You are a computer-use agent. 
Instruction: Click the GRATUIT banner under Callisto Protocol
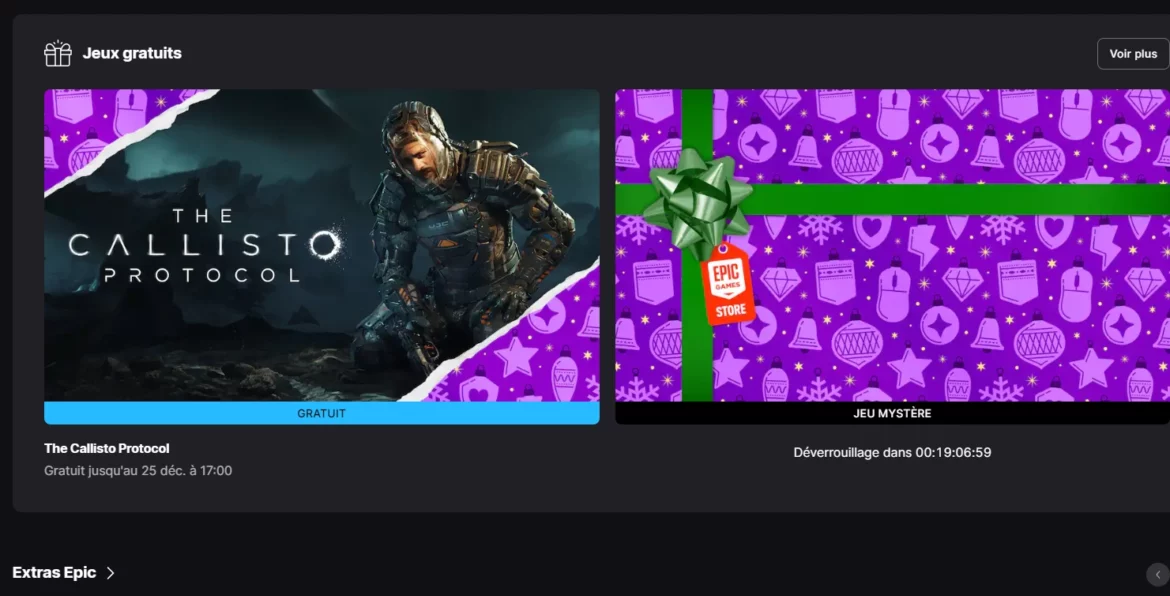click(321, 412)
